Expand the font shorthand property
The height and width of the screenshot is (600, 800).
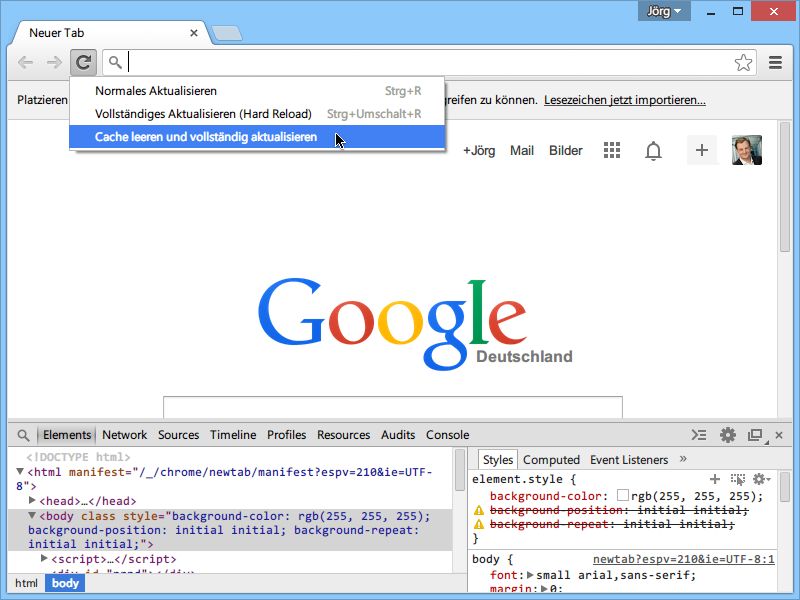[x=530, y=575]
